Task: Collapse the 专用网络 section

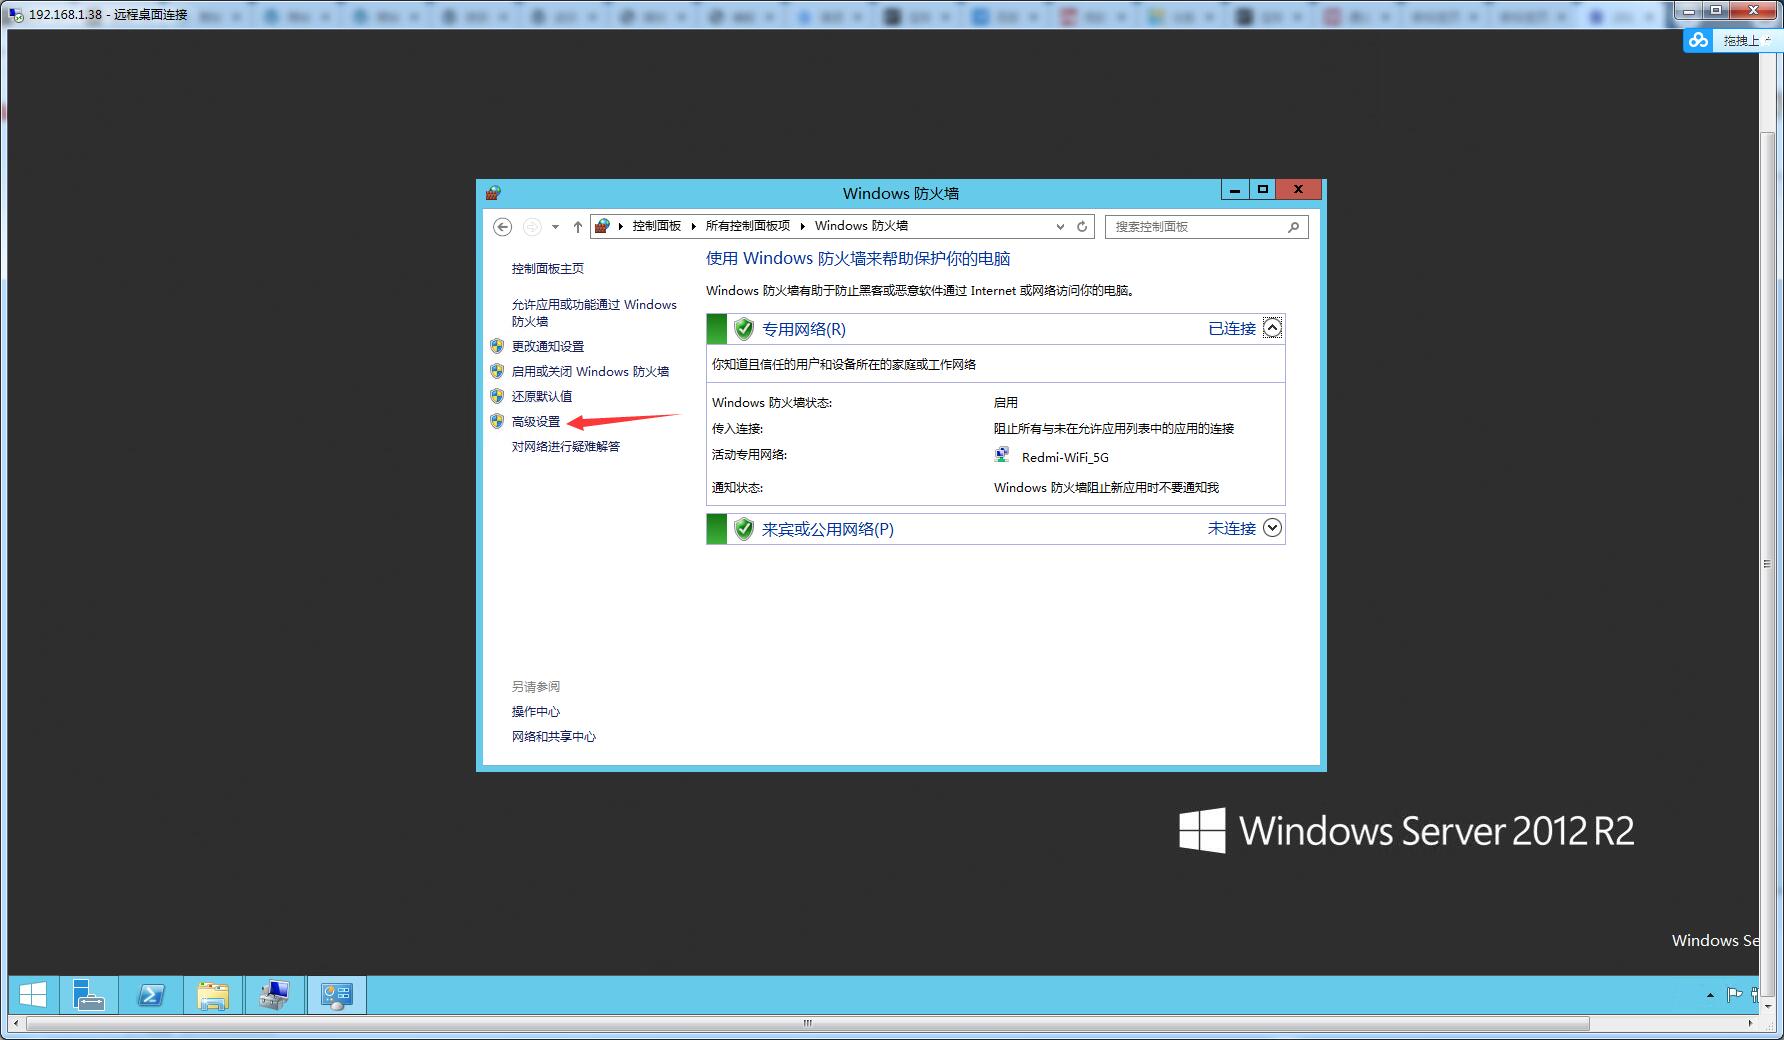Action: pos(1272,328)
